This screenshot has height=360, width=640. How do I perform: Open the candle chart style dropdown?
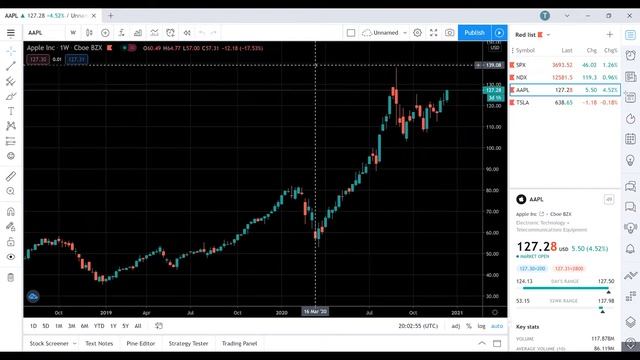89,33
